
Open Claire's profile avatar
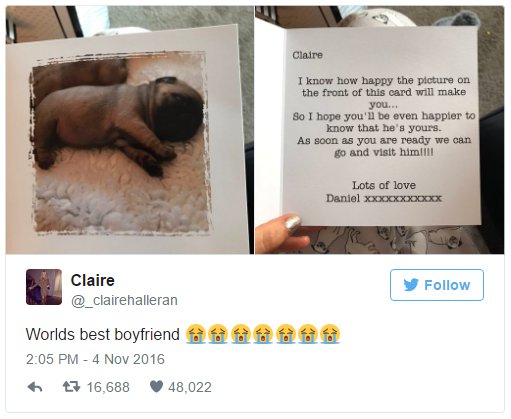point(44,287)
